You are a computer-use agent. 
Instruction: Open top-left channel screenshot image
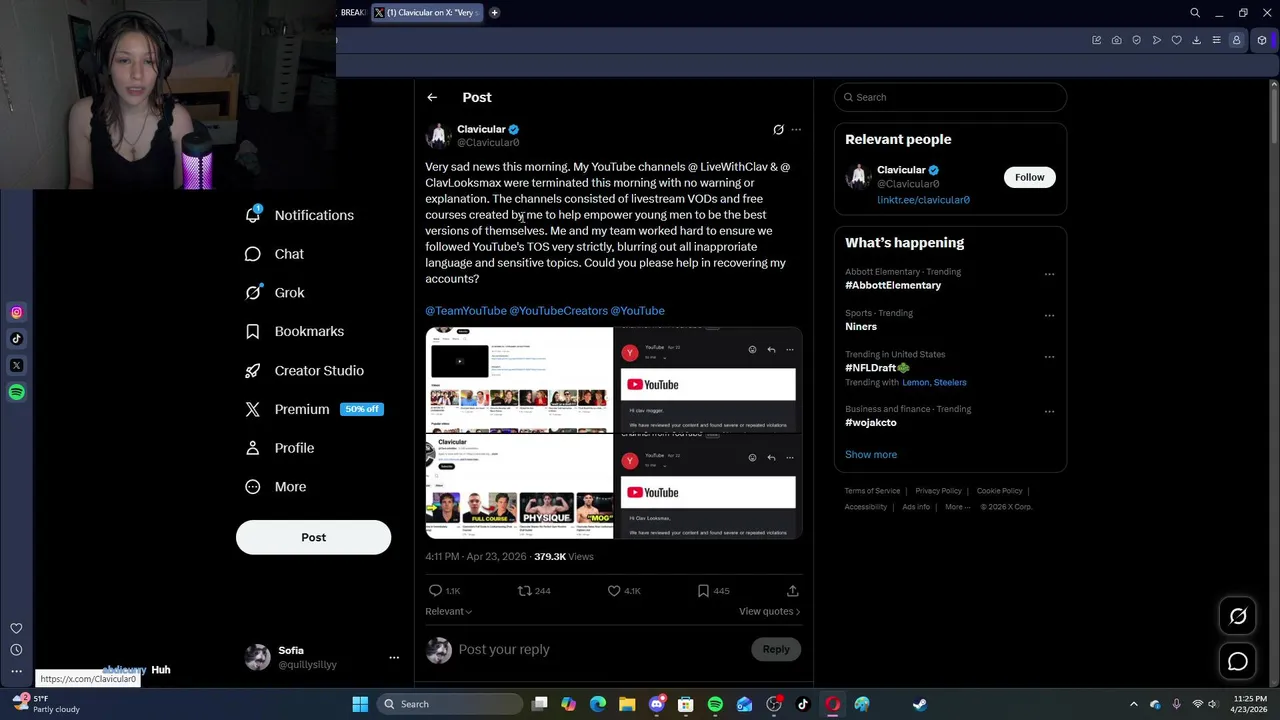tap(519, 379)
